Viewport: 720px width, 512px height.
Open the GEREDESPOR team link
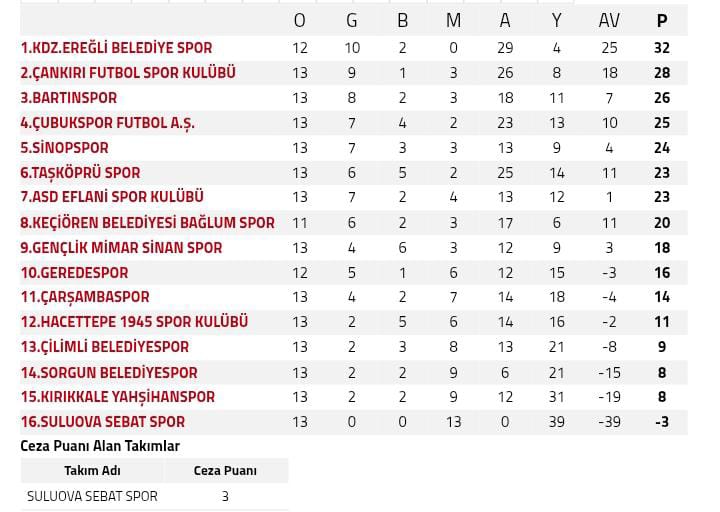point(74,273)
